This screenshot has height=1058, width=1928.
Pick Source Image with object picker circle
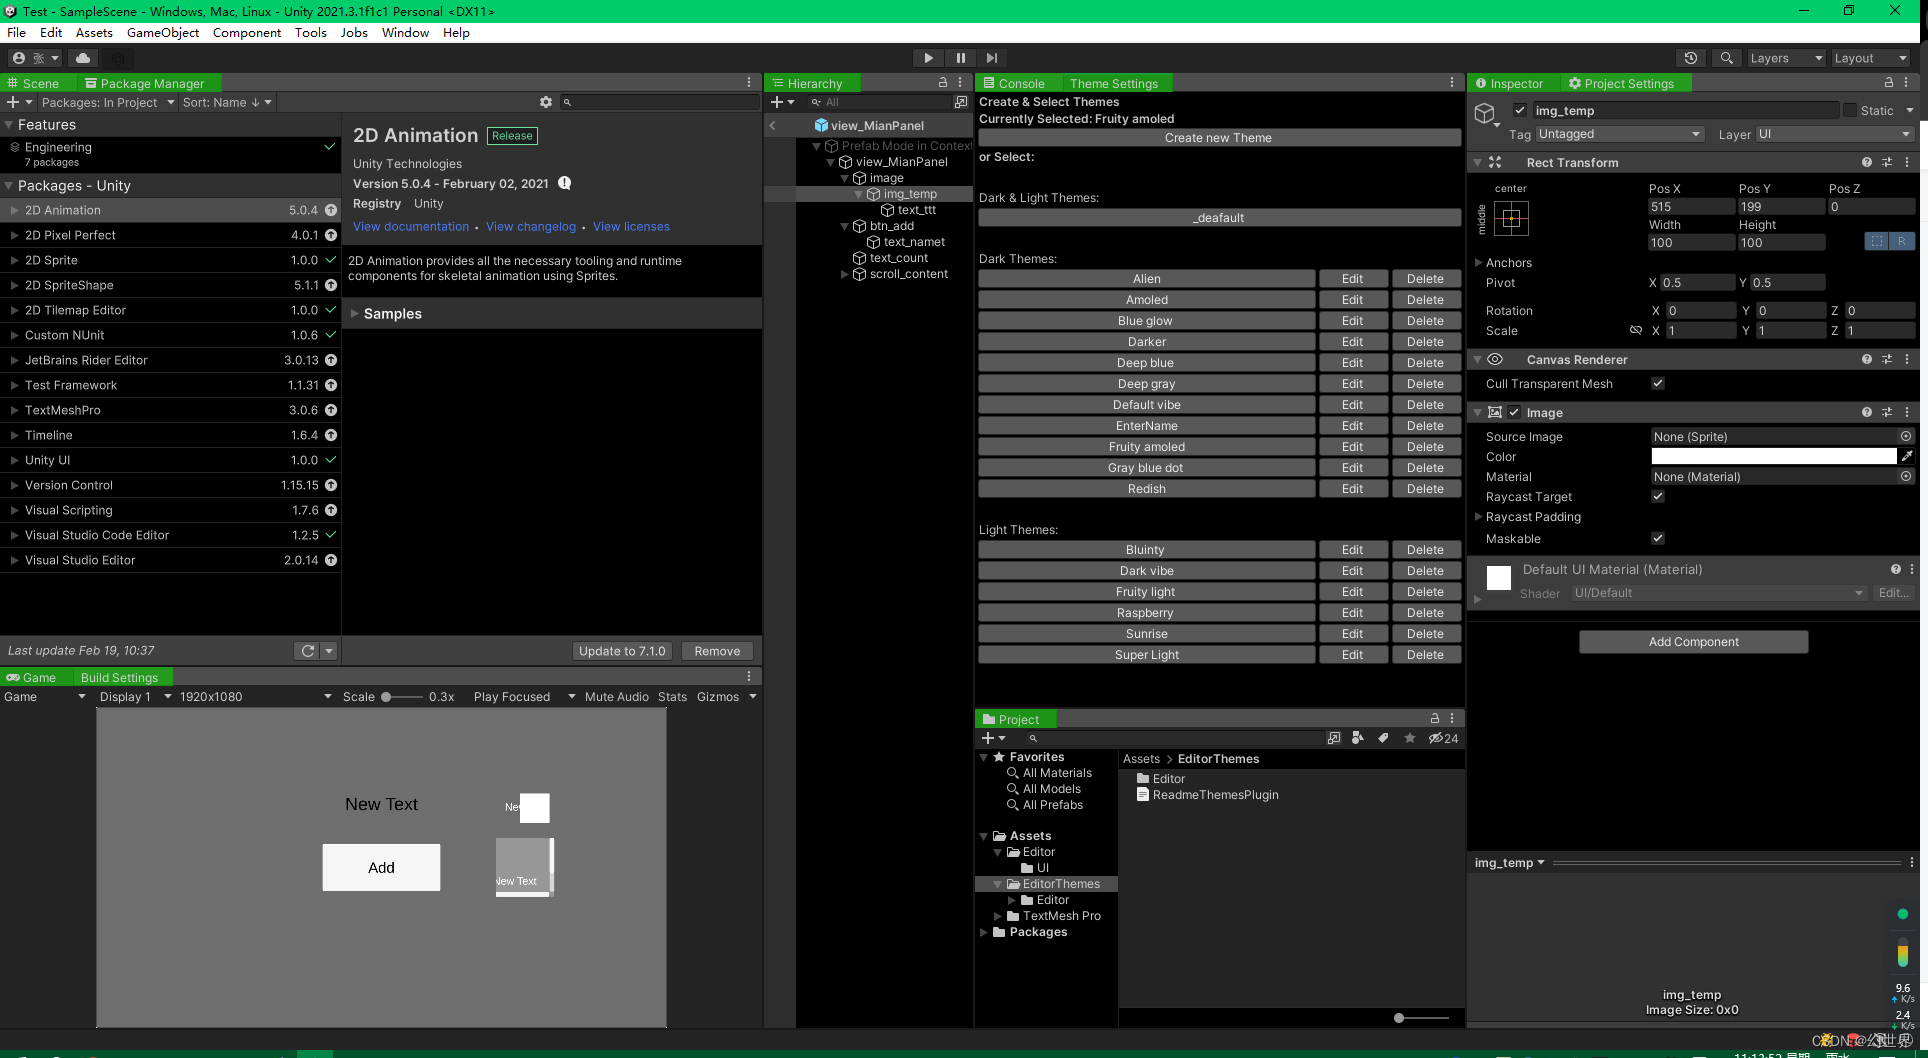[x=1906, y=436]
